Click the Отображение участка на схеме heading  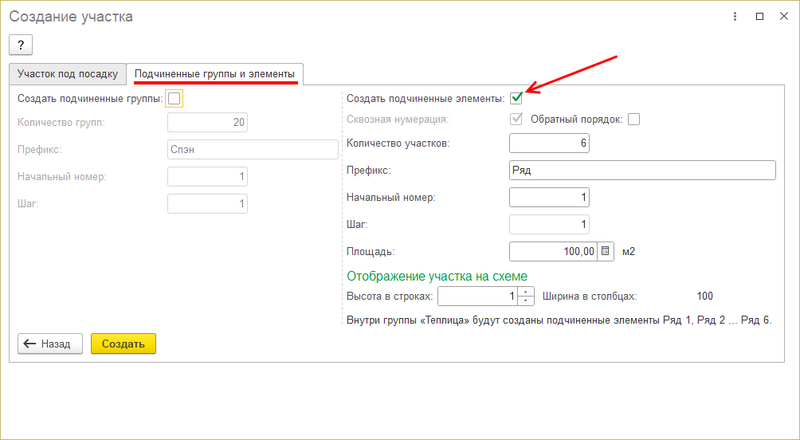437,276
